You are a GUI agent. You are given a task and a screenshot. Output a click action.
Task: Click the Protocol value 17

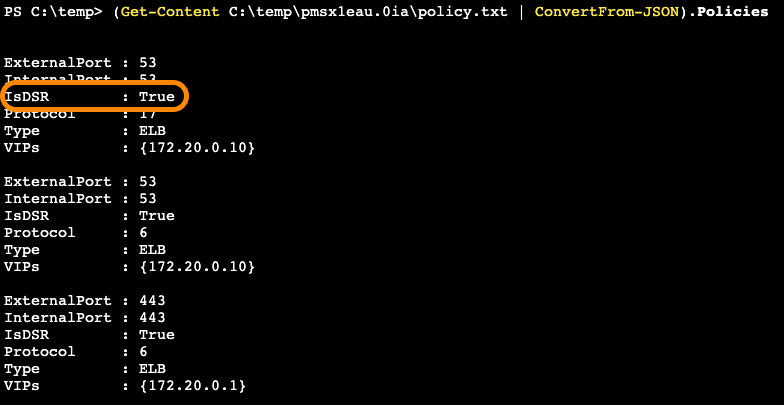[147, 114]
